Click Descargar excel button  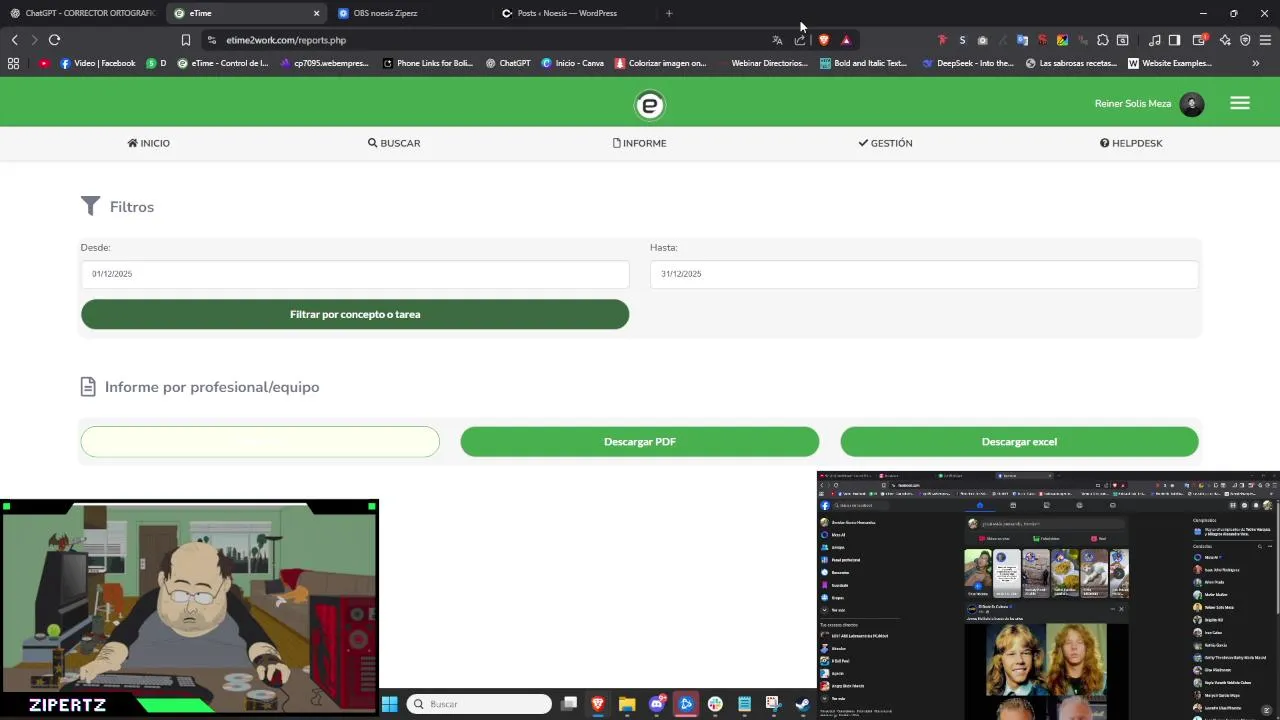point(1019,442)
